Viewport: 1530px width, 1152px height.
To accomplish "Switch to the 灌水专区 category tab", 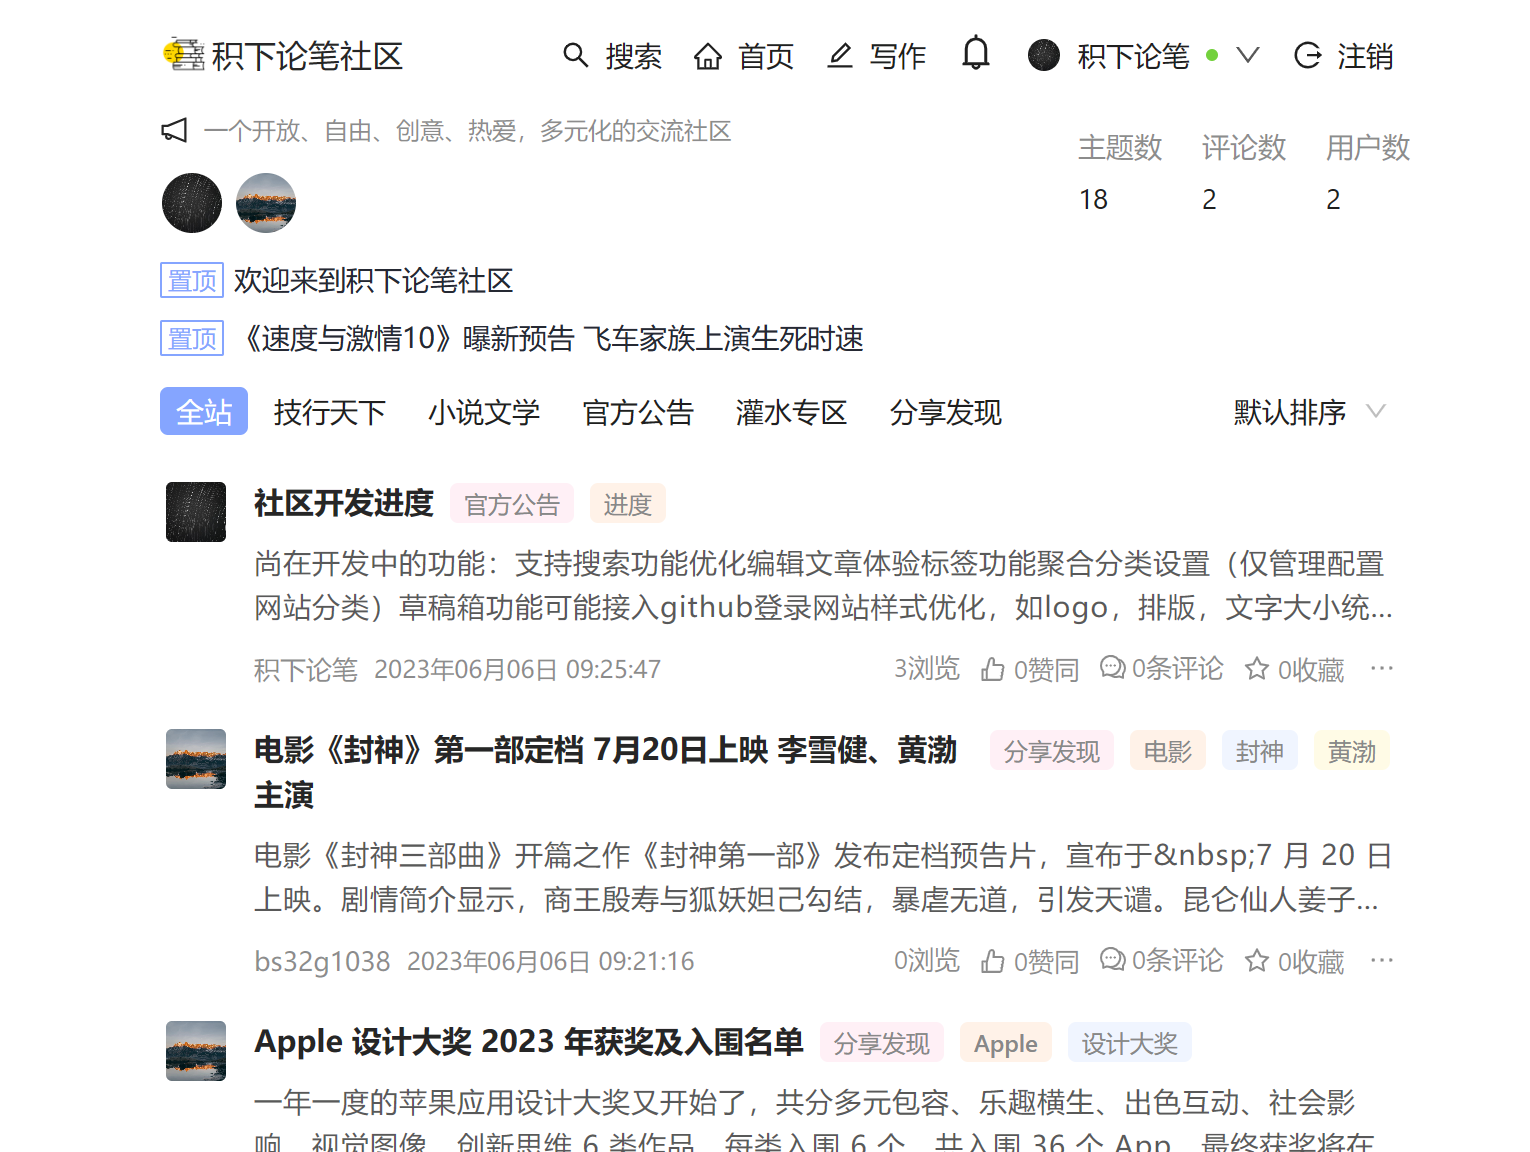I will pos(791,412).
